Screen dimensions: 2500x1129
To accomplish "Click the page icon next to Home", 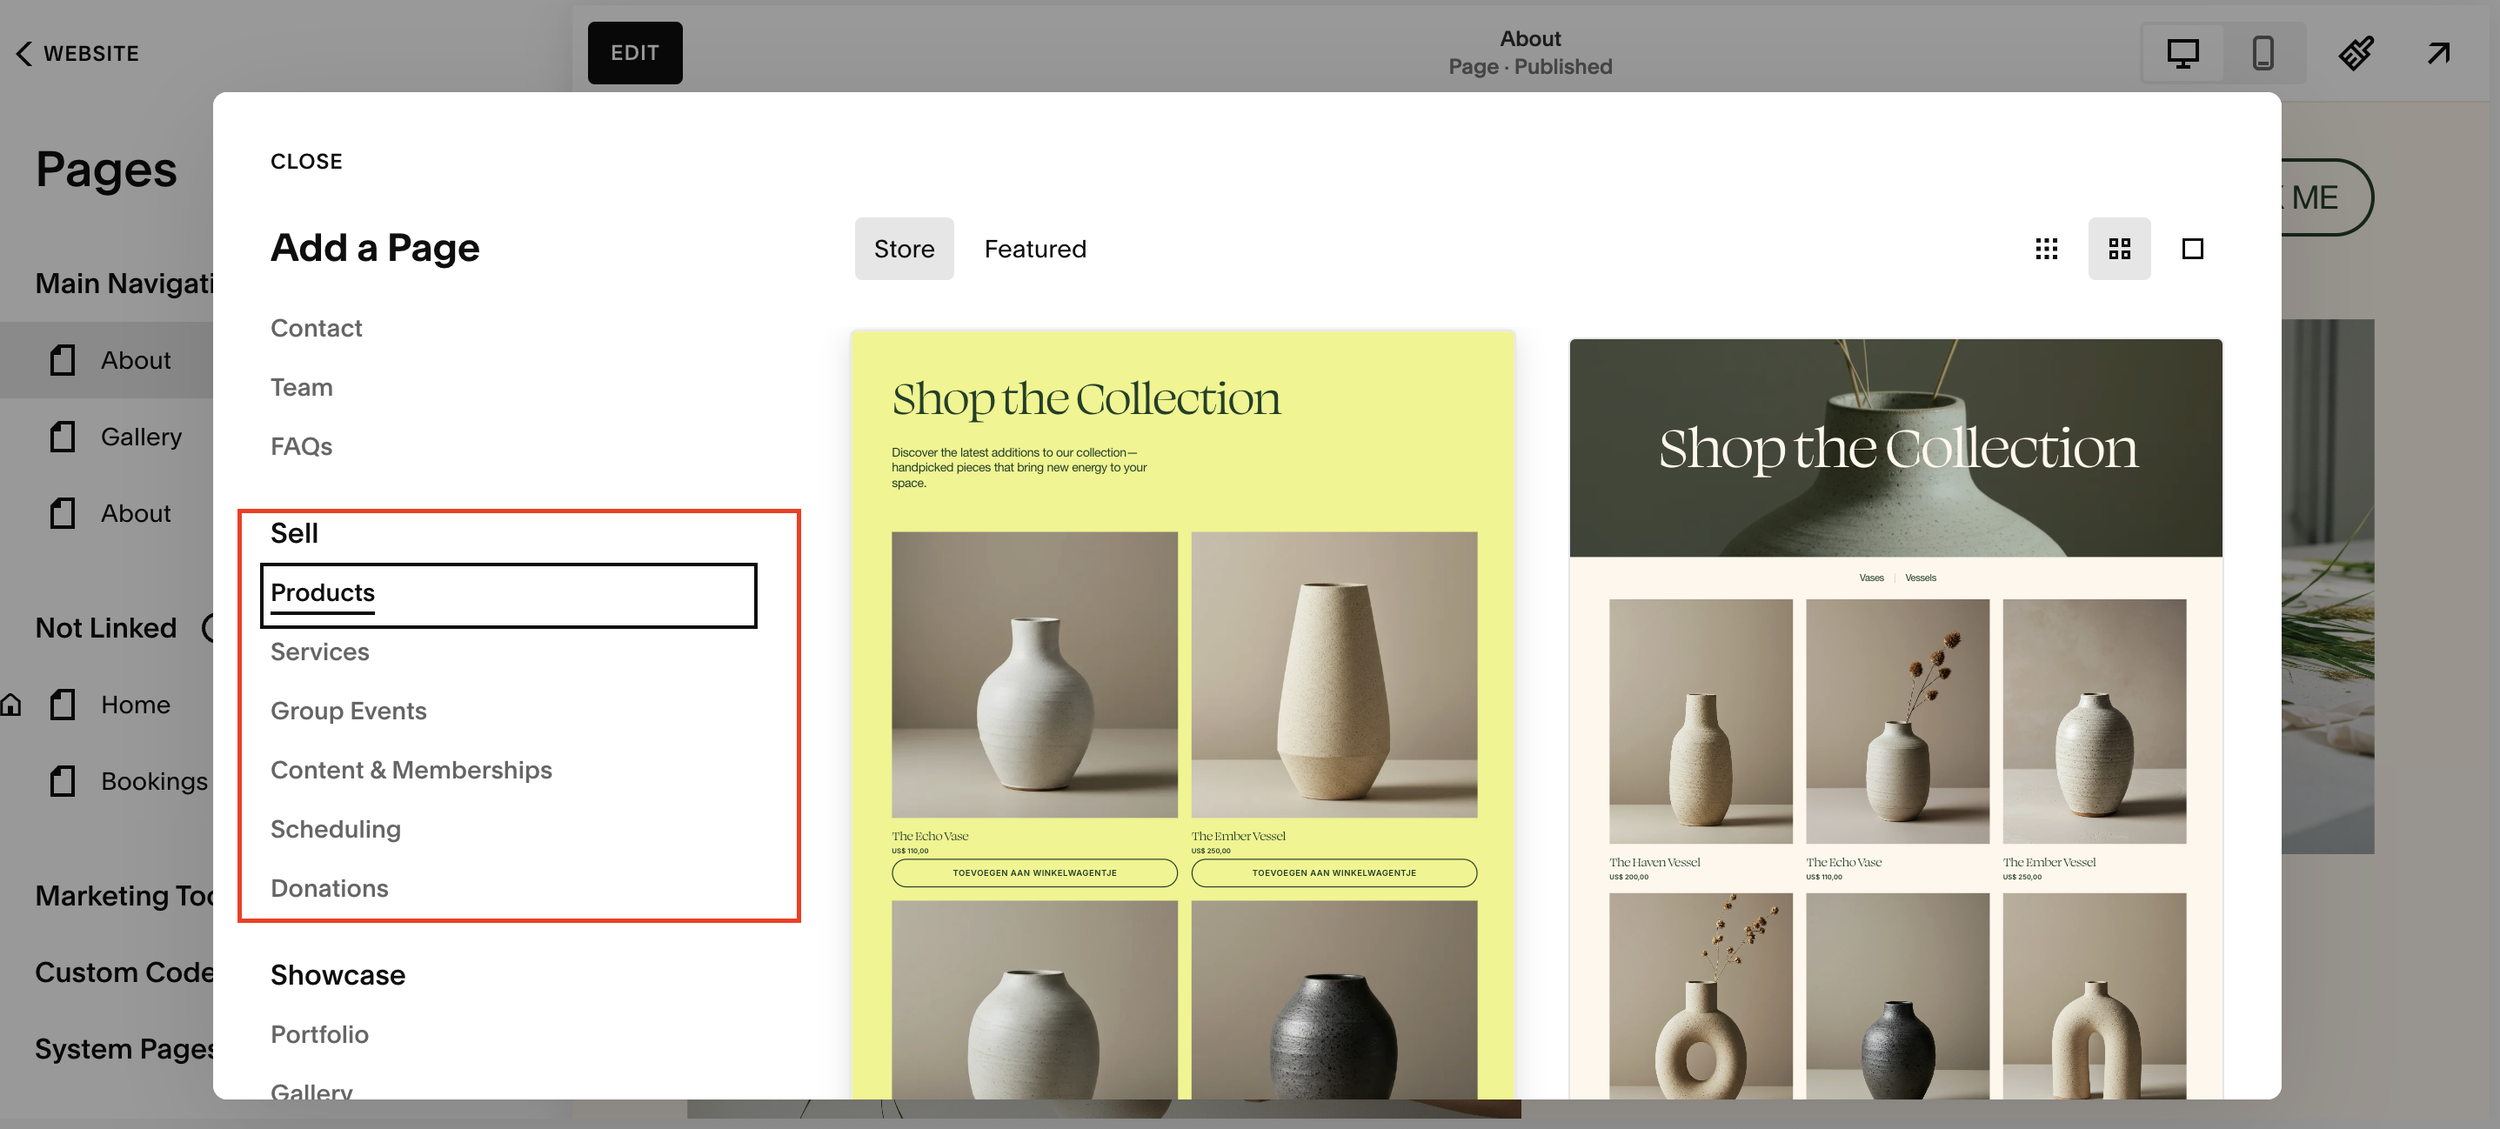I will tap(62, 704).
